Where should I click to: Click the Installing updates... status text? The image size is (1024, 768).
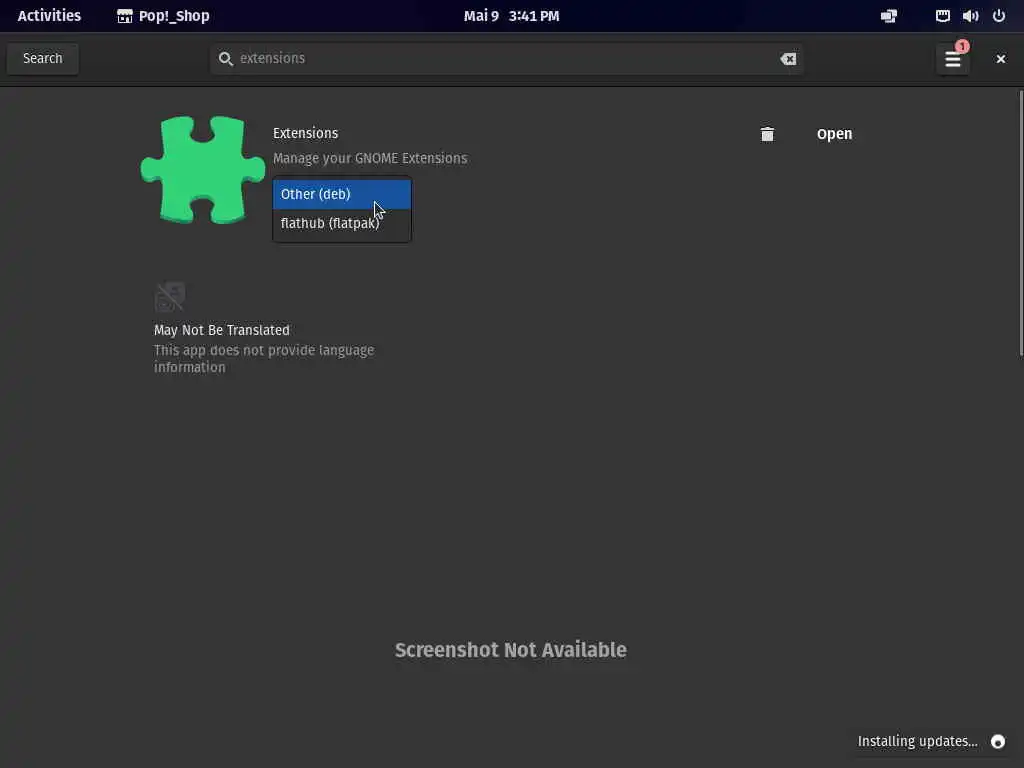[918, 741]
